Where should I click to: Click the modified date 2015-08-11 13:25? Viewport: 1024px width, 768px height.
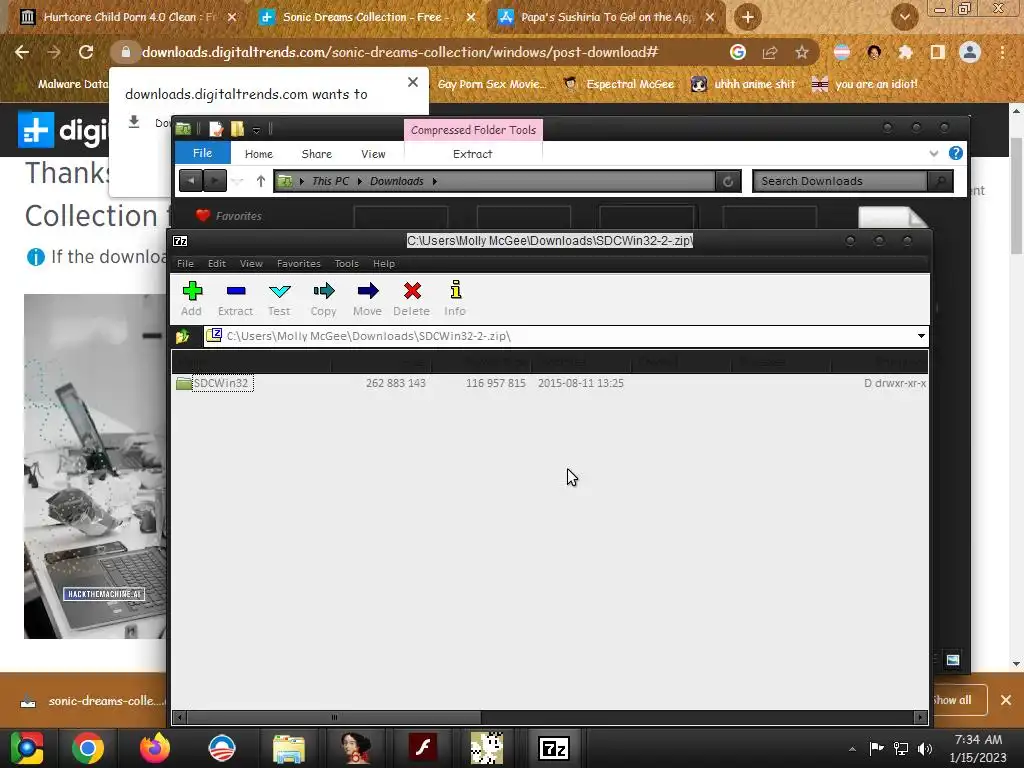[581, 383]
